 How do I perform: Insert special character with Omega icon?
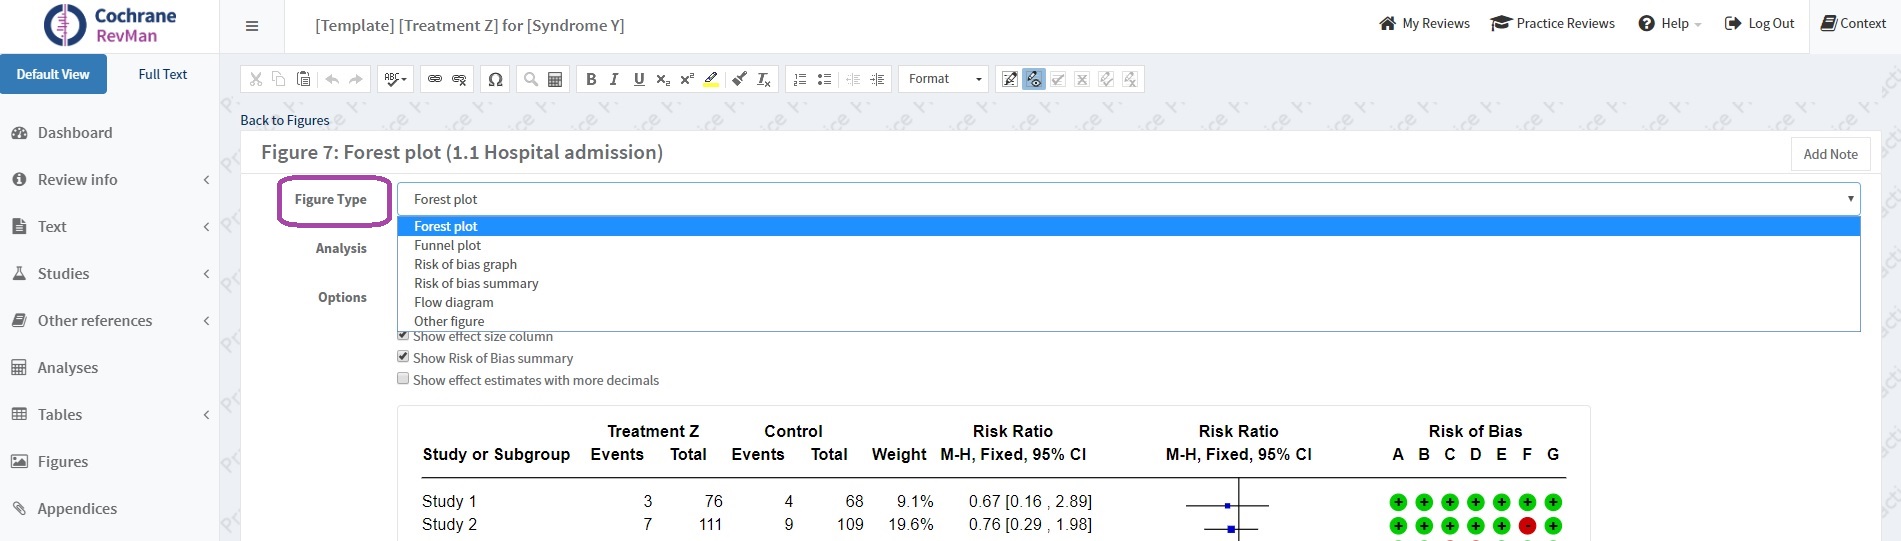click(495, 79)
